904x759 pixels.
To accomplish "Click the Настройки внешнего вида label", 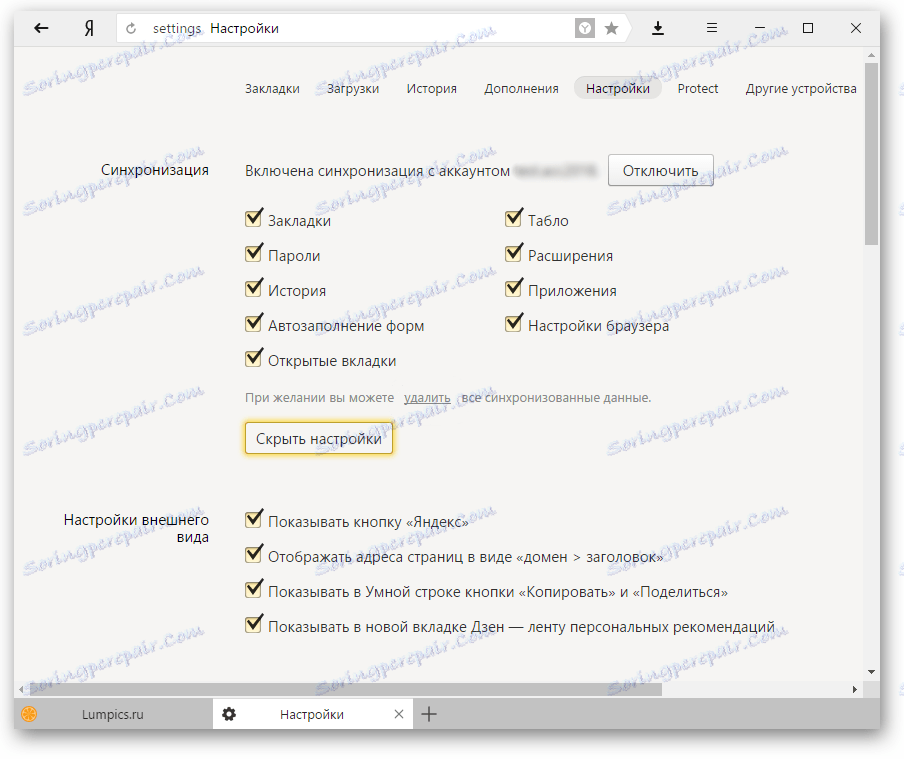I will coord(136,528).
